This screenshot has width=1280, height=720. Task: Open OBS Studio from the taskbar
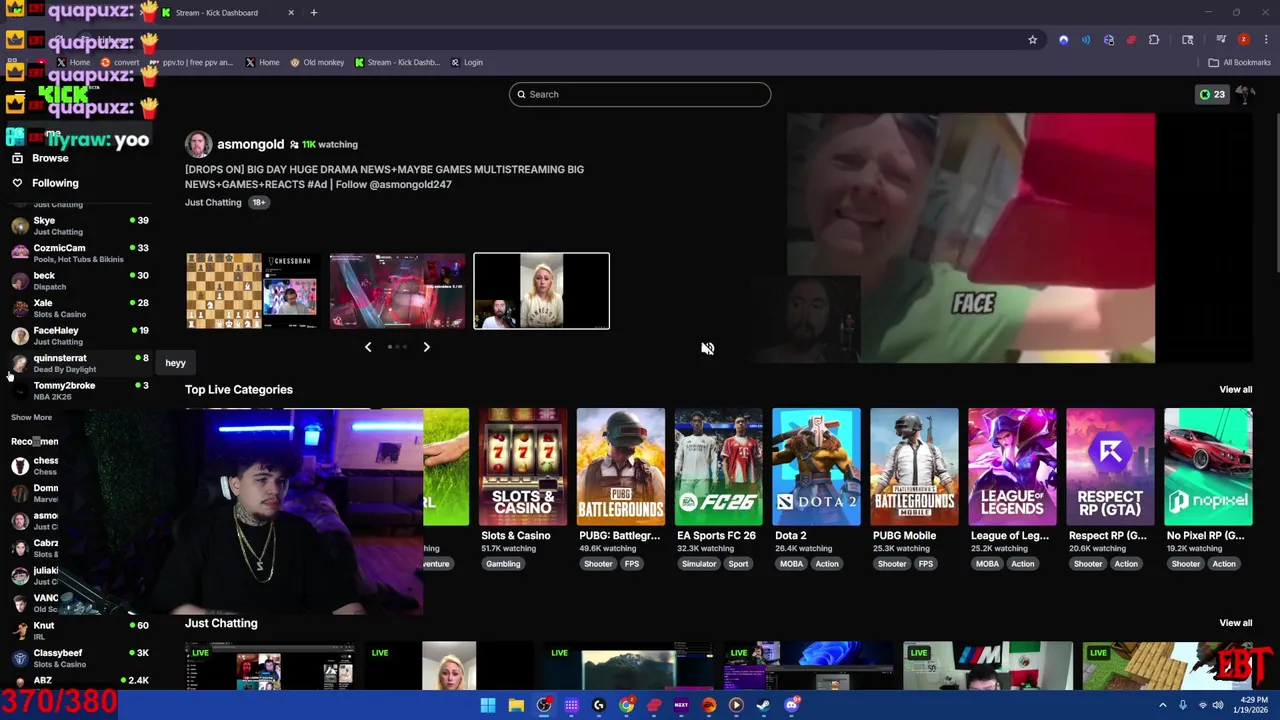[x=544, y=705]
